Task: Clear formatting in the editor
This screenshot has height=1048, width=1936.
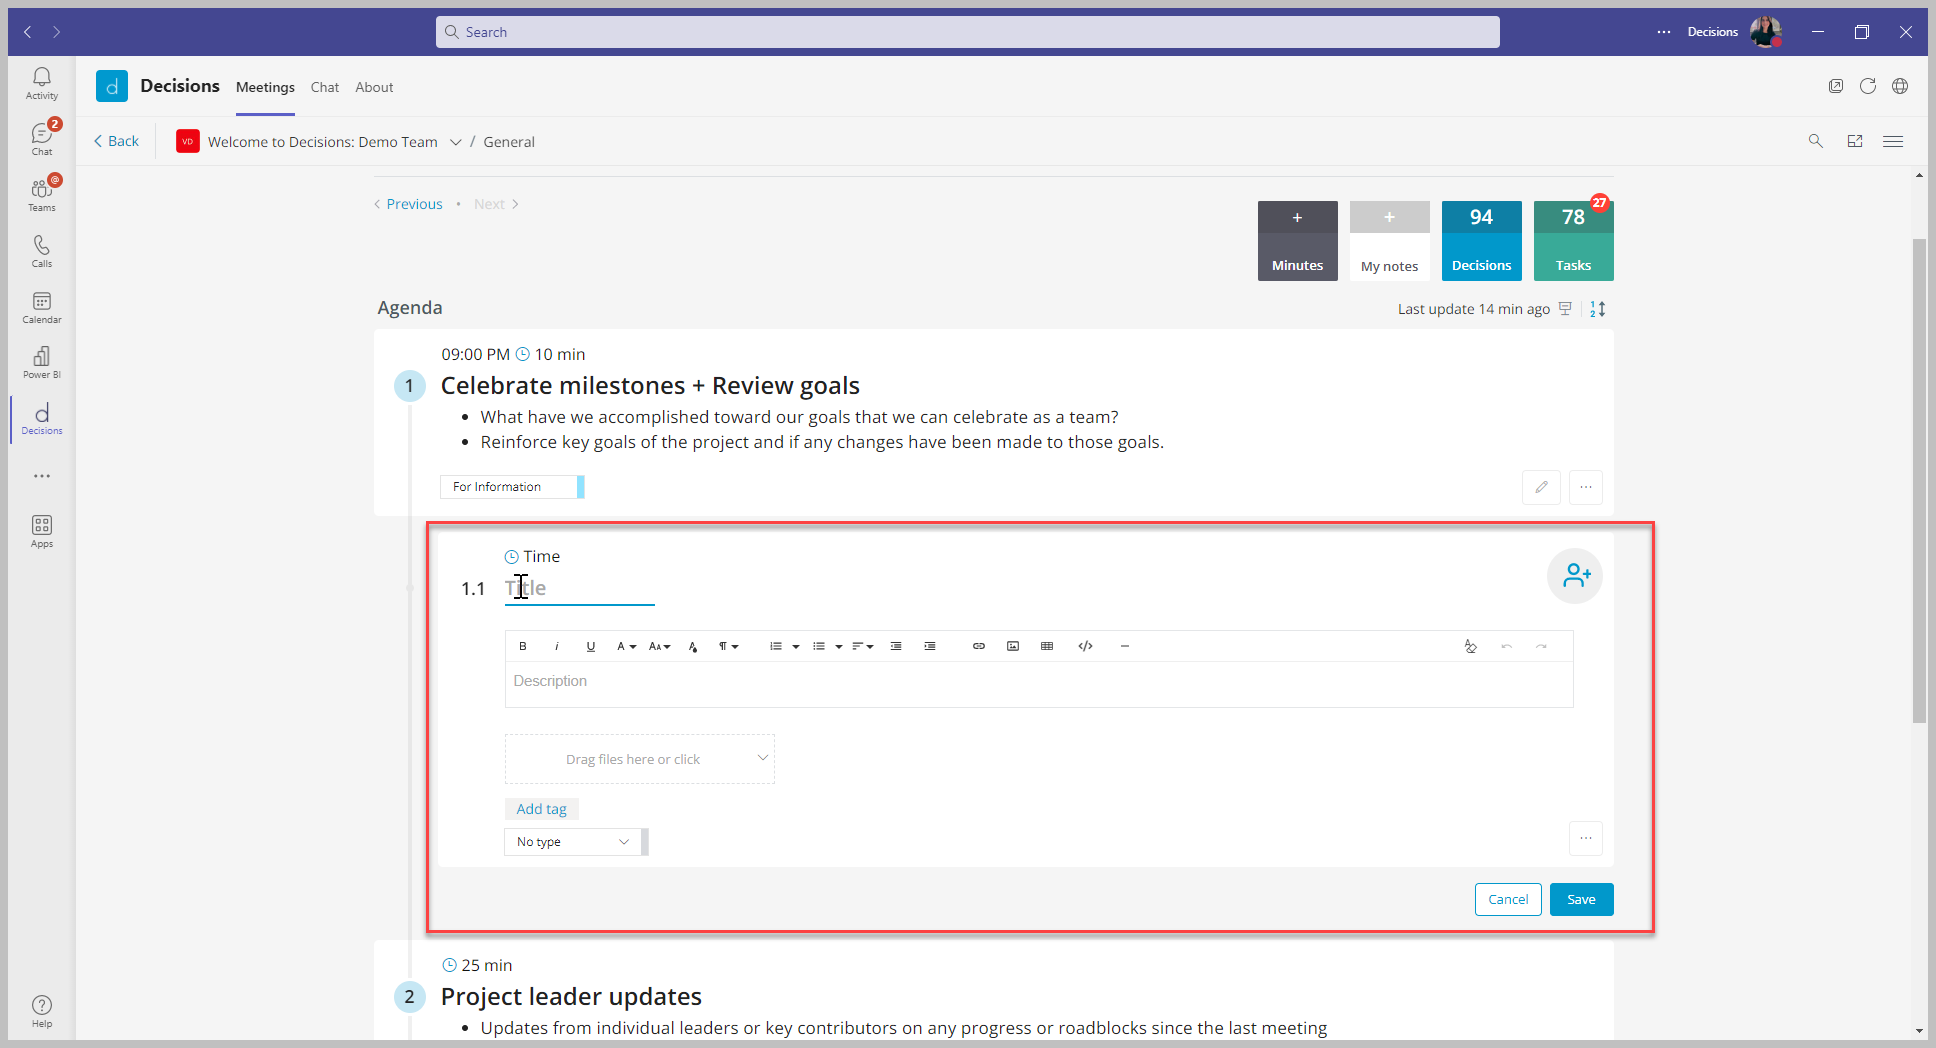Action: (x=1470, y=646)
